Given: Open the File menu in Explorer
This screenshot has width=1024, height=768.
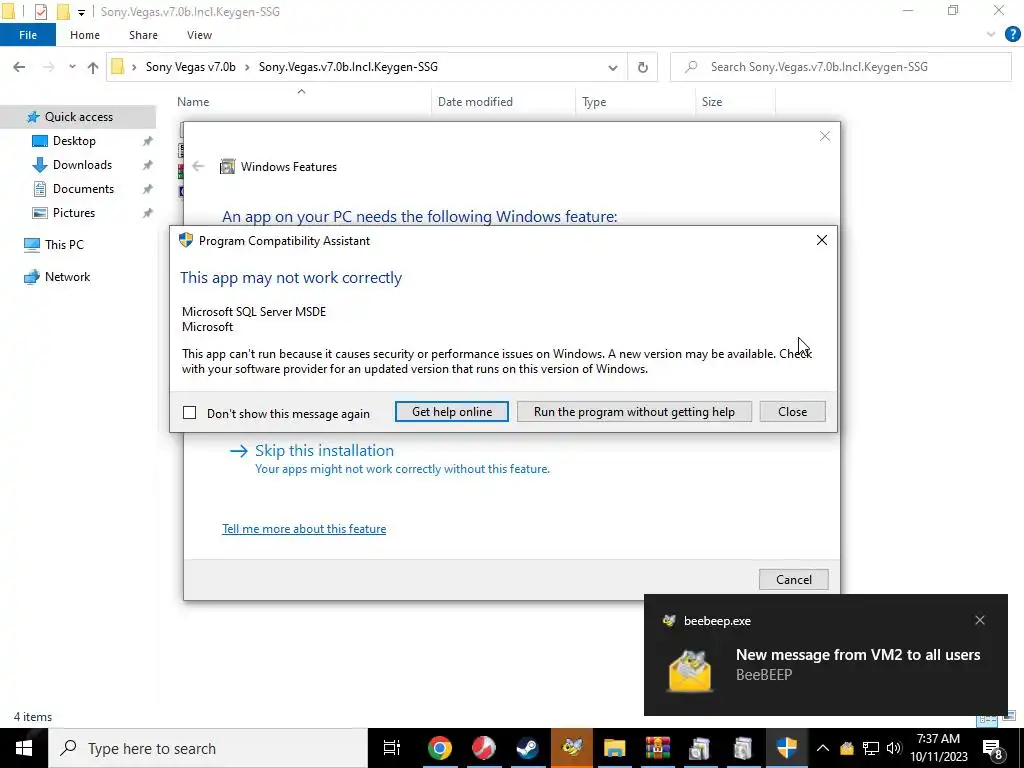Looking at the screenshot, I should point(28,35).
